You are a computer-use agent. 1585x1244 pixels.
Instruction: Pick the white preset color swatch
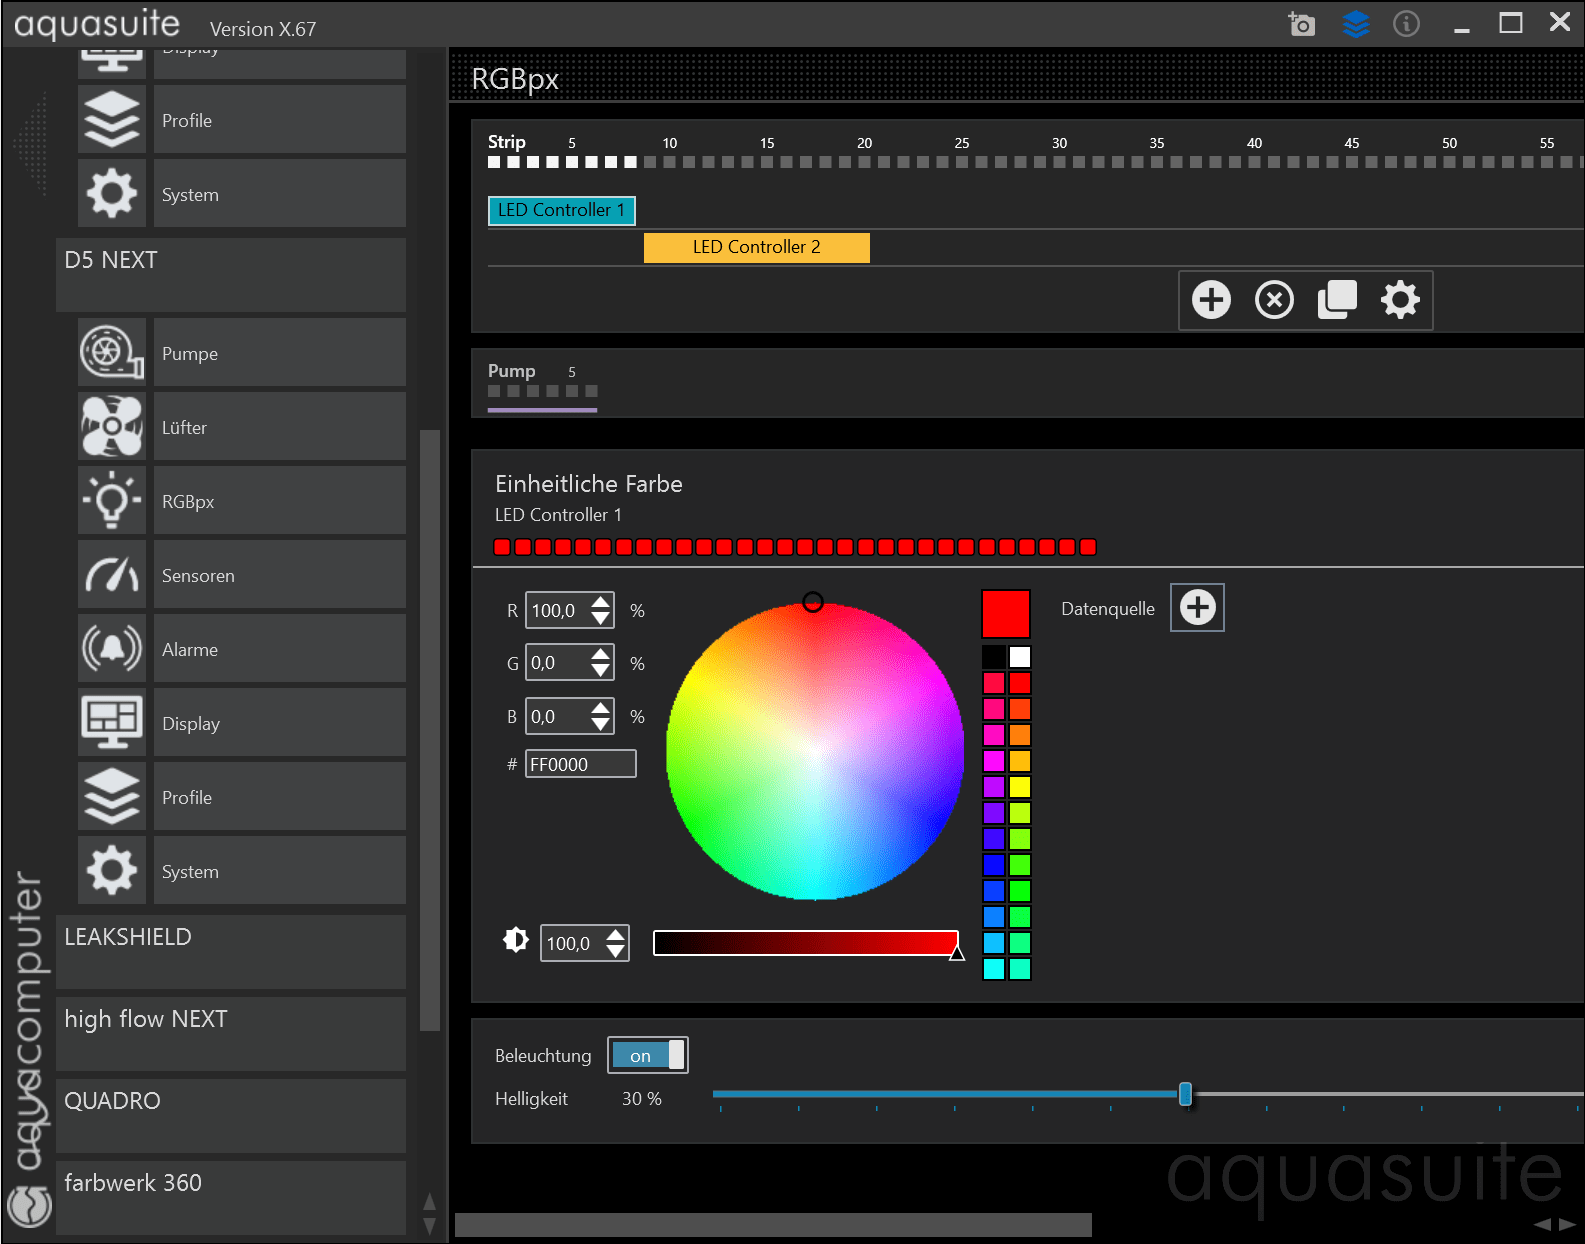coord(1020,657)
